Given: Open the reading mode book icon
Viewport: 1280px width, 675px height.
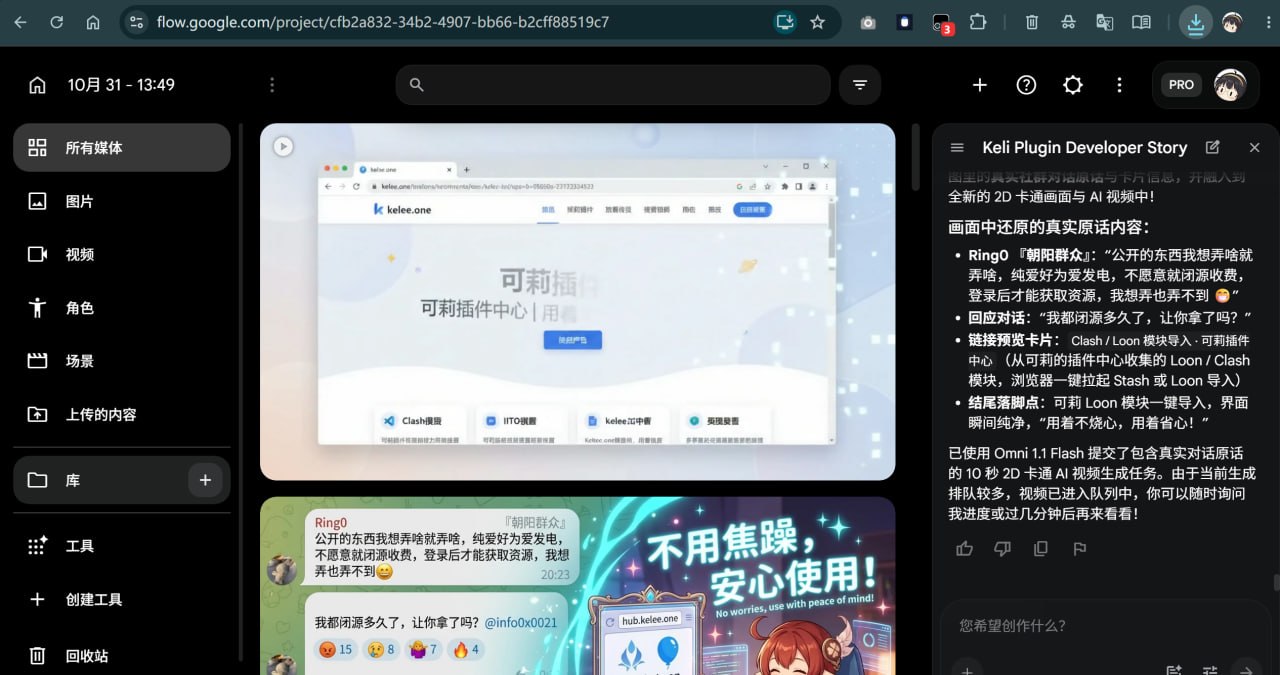Looking at the screenshot, I should tap(1141, 22).
